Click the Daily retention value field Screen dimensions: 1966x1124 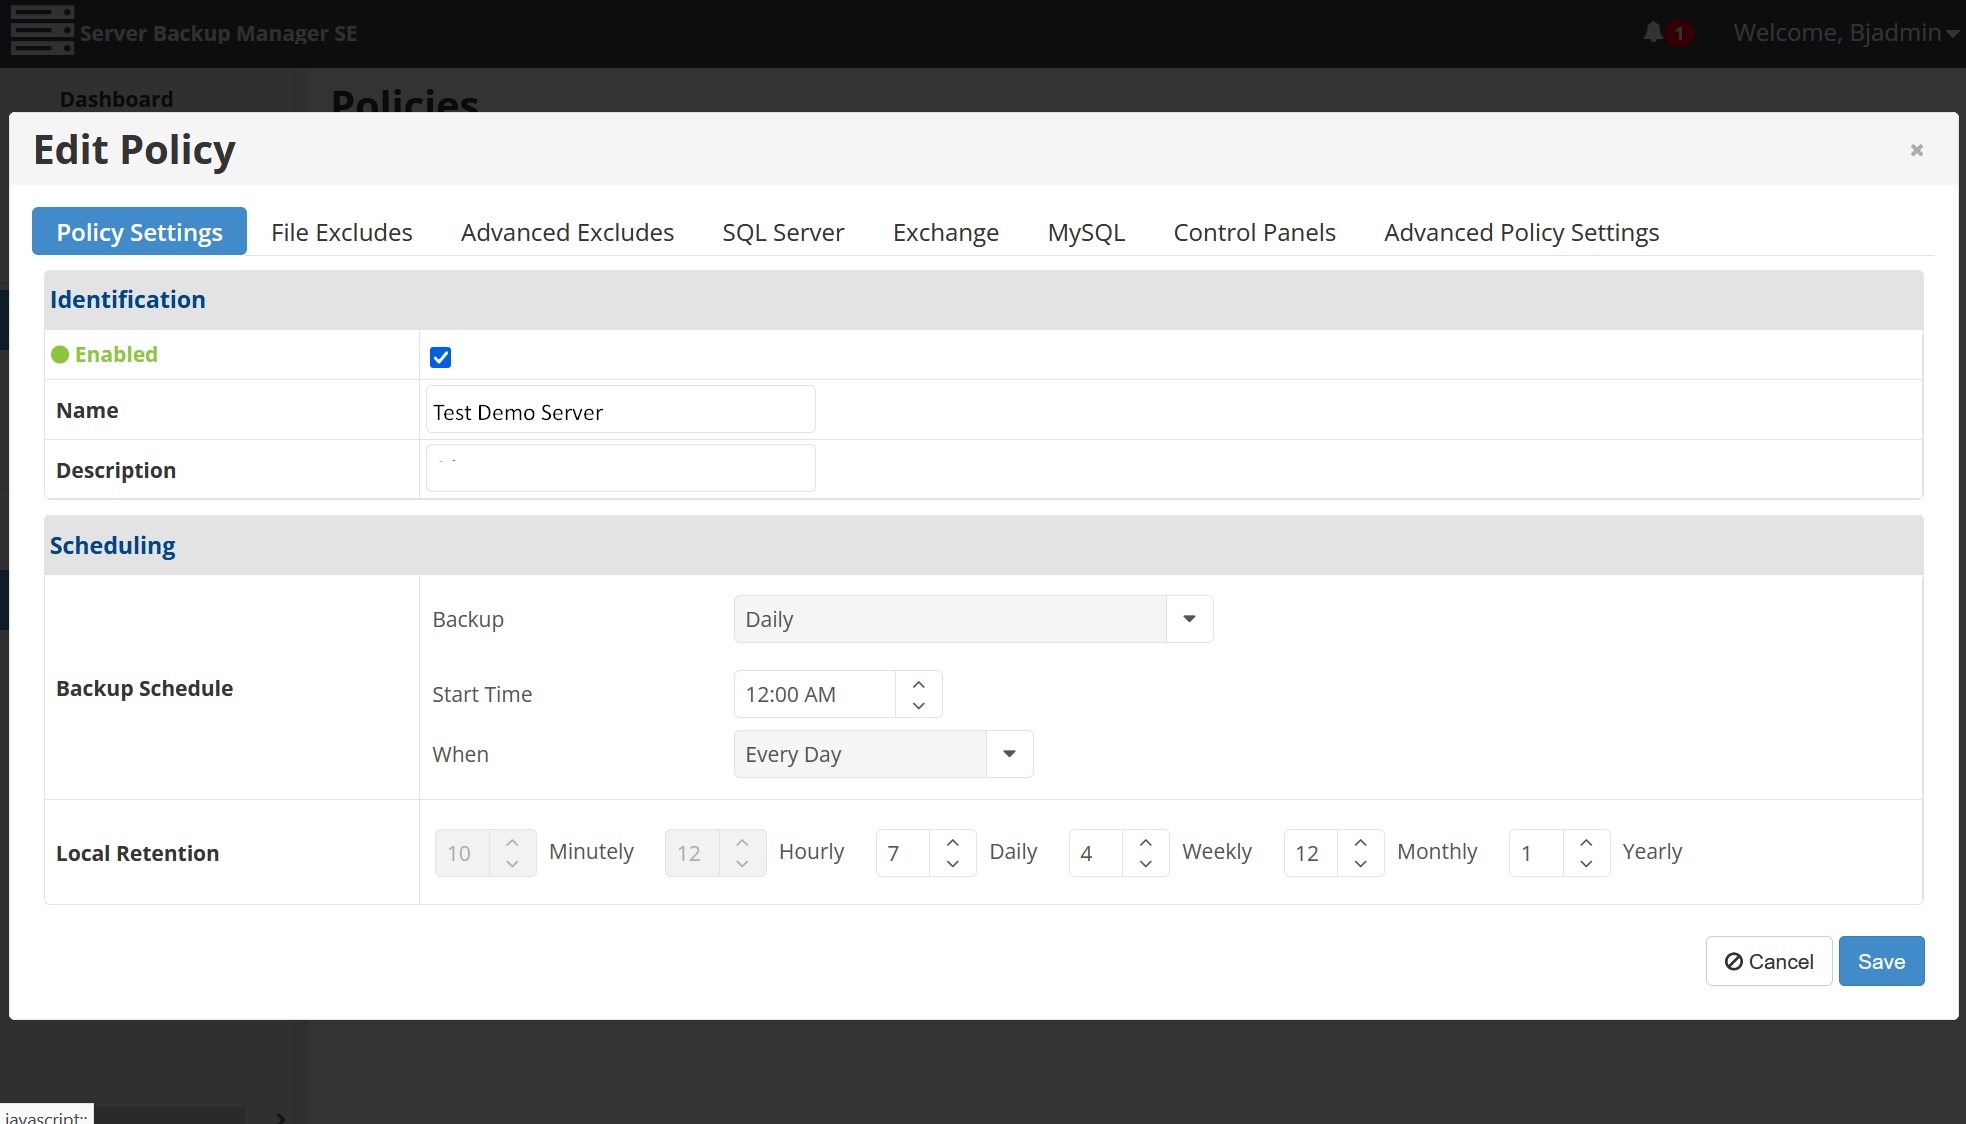pos(902,853)
